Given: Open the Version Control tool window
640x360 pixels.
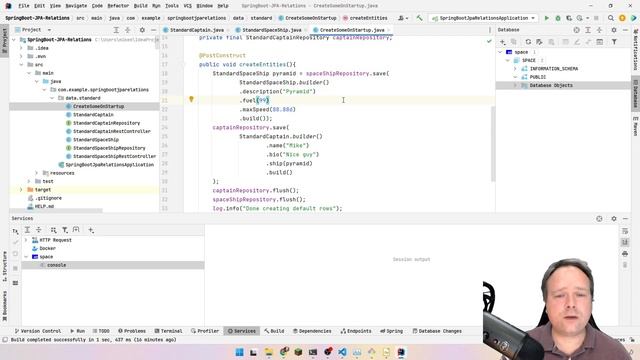Looking at the screenshot, I should (38, 331).
